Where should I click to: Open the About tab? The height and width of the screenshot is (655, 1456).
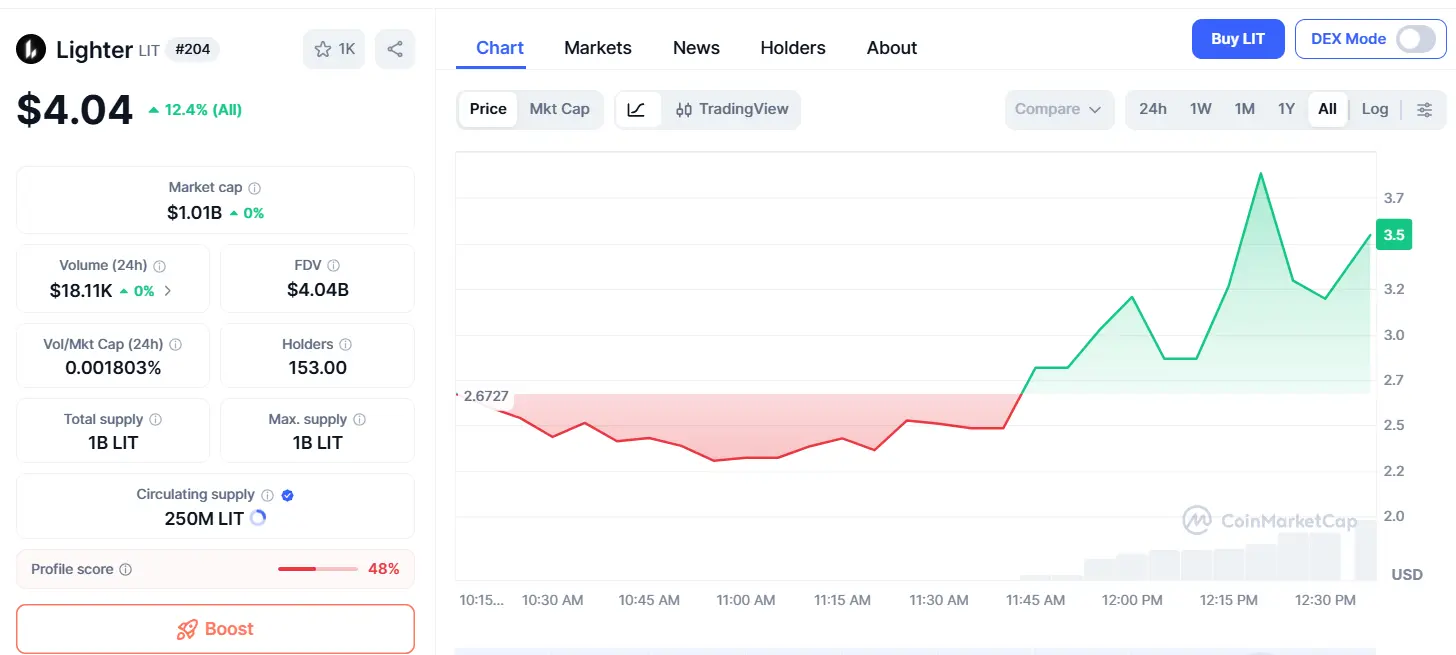click(892, 48)
